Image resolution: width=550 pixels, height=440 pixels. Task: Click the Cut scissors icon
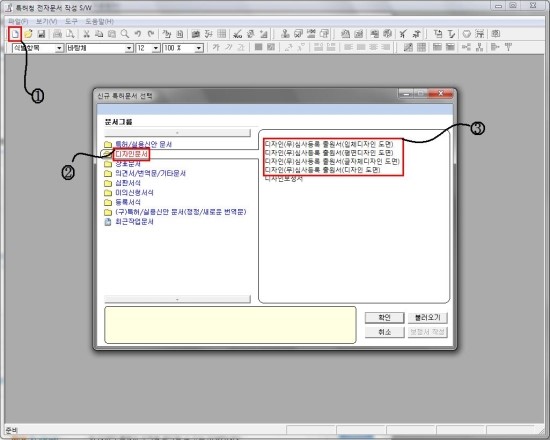click(86, 34)
